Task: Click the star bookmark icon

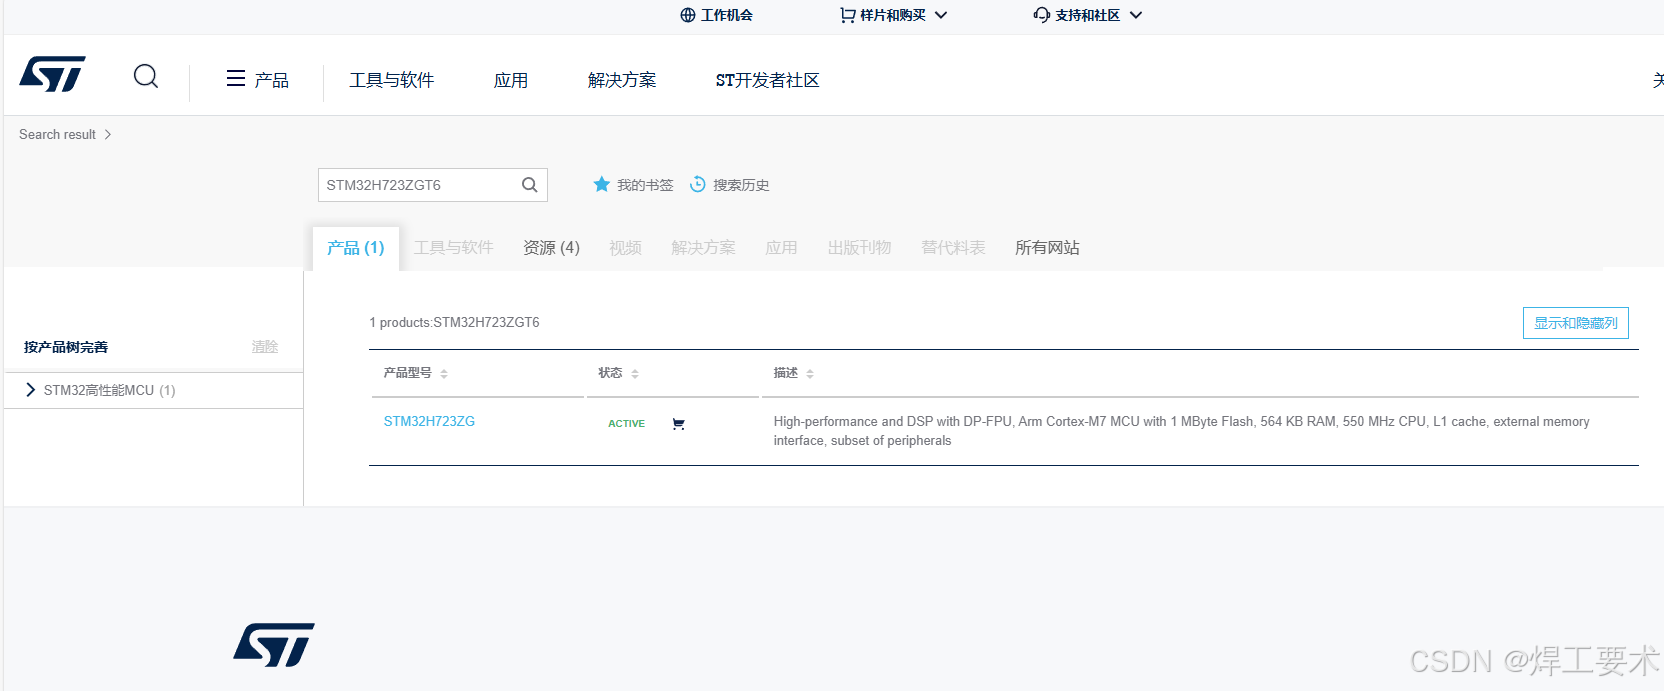Action: 601,184
